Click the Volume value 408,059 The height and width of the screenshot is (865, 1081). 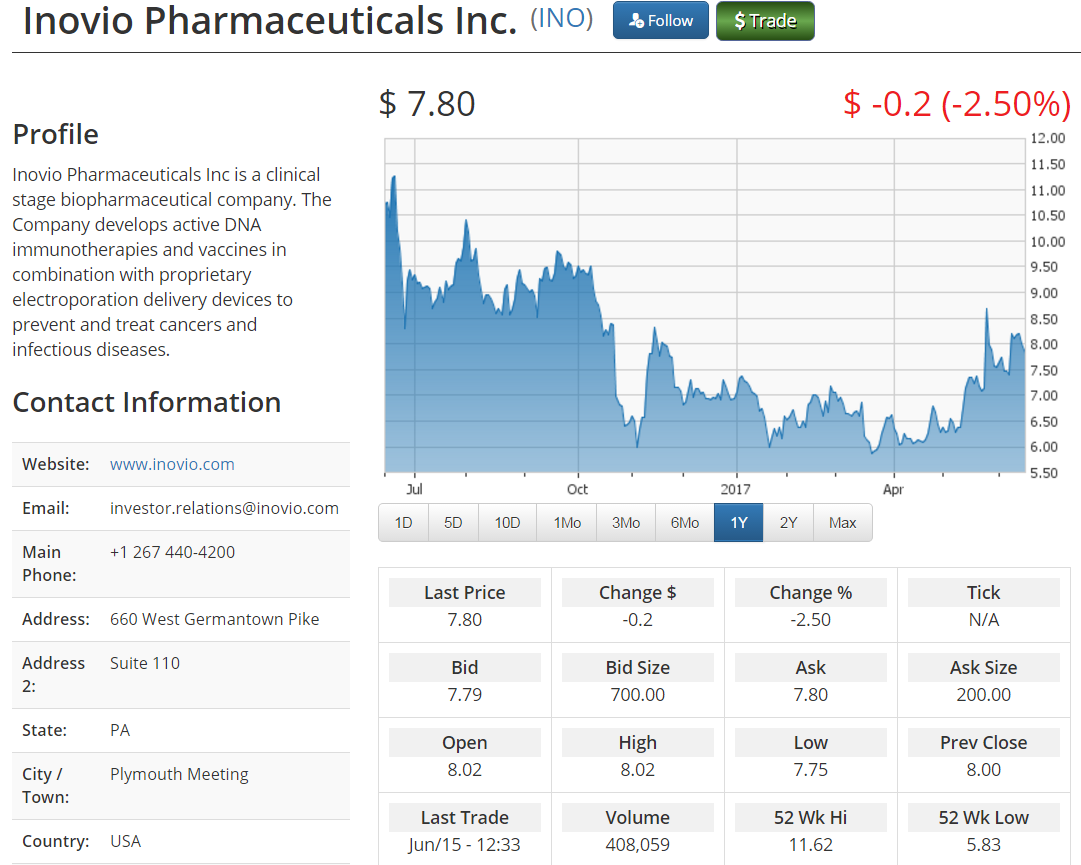(638, 845)
